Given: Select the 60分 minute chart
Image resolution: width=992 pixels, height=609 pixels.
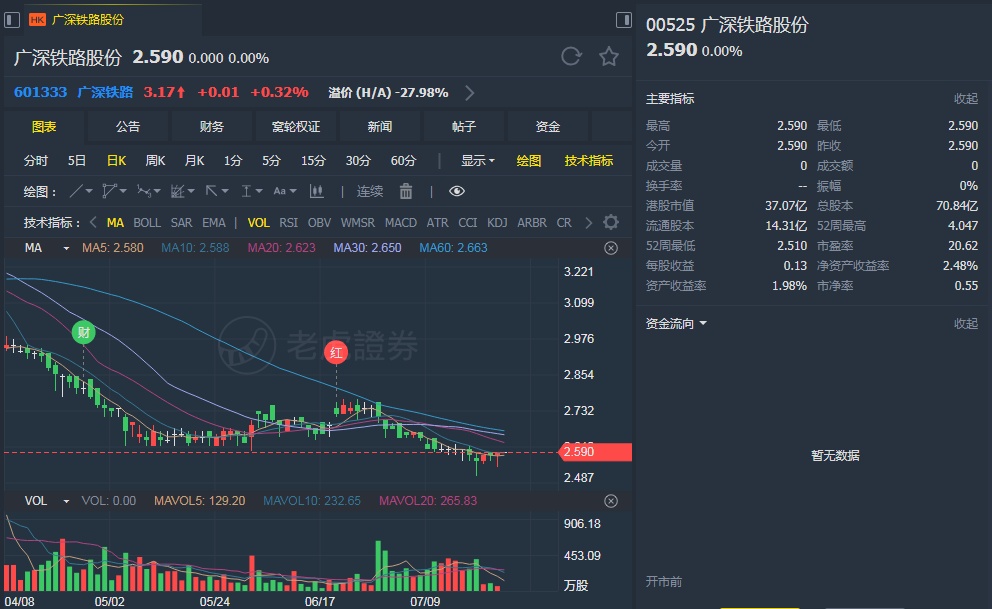Looking at the screenshot, I should tap(403, 161).
